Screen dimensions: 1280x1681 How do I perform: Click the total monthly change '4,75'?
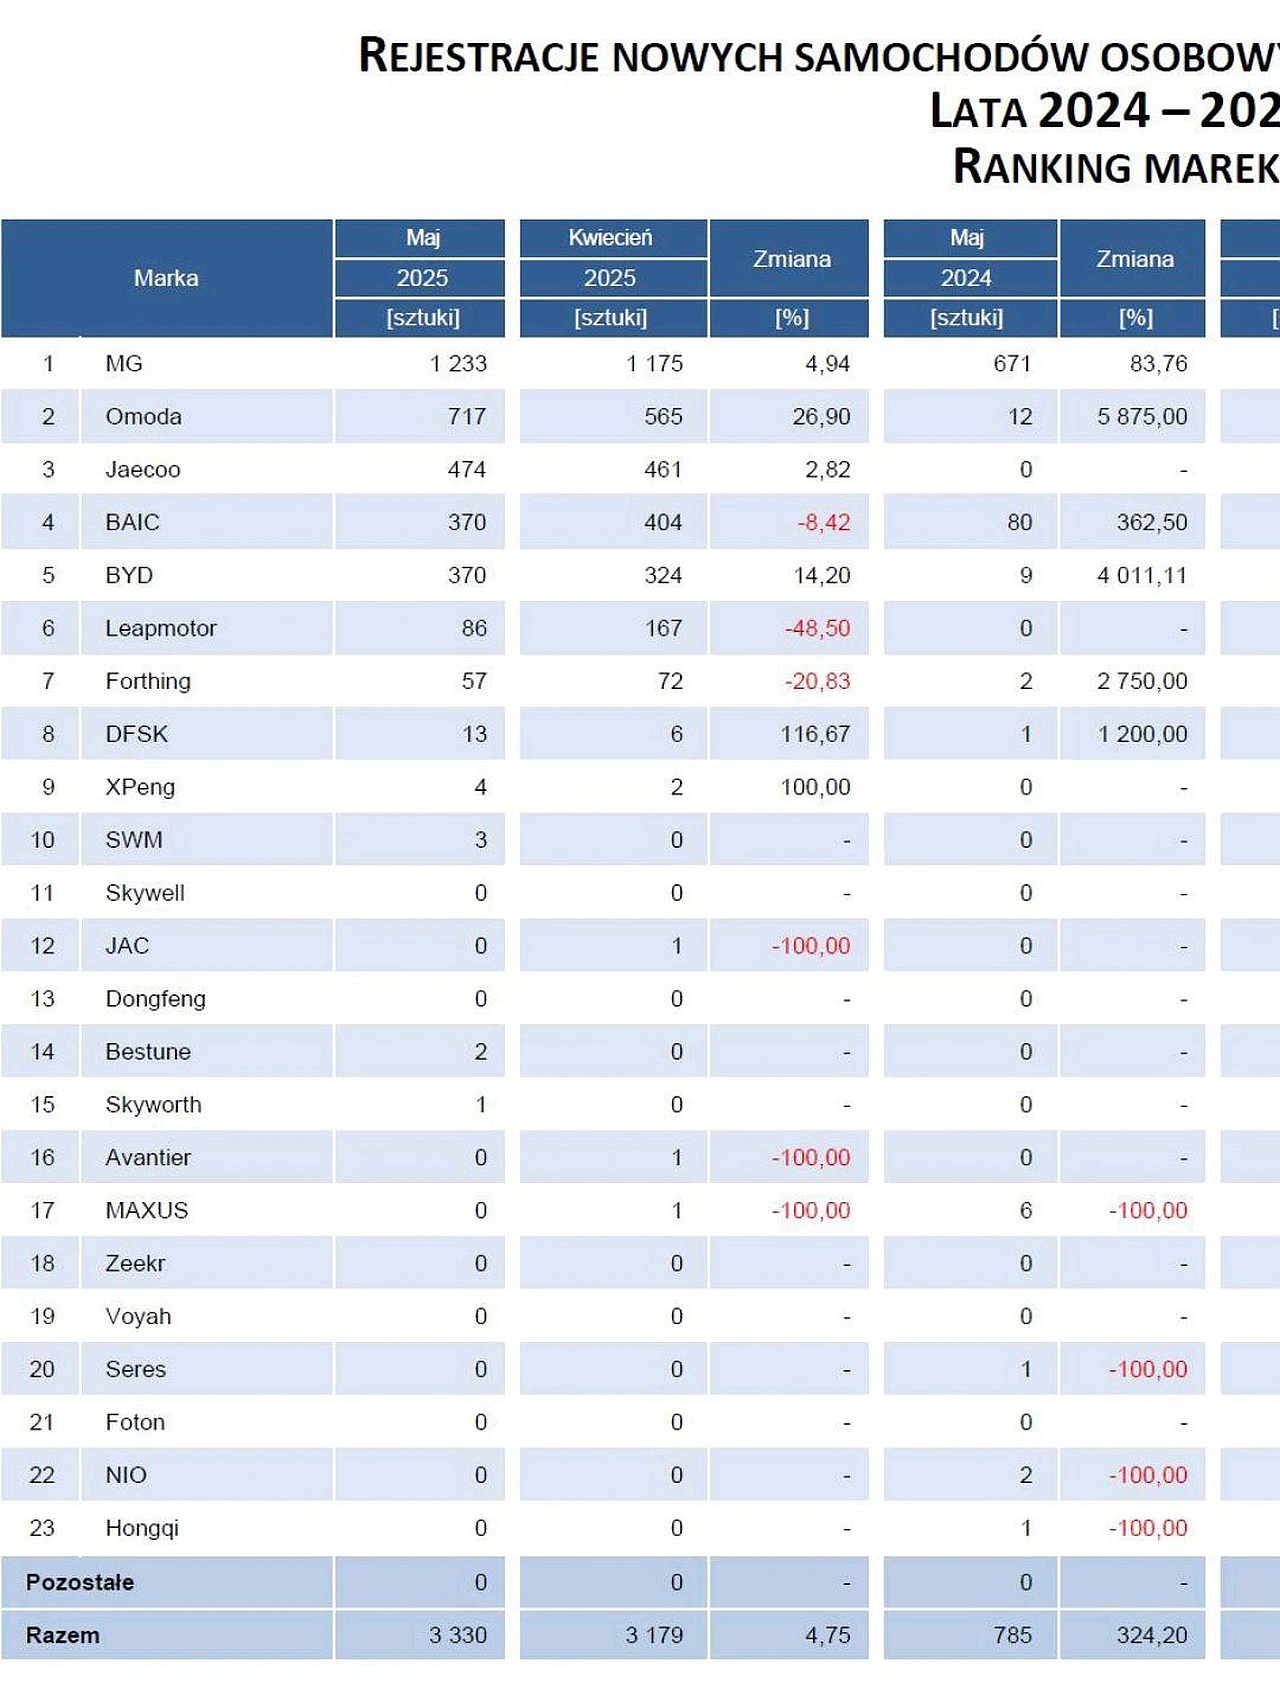pyautogui.click(x=828, y=1637)
